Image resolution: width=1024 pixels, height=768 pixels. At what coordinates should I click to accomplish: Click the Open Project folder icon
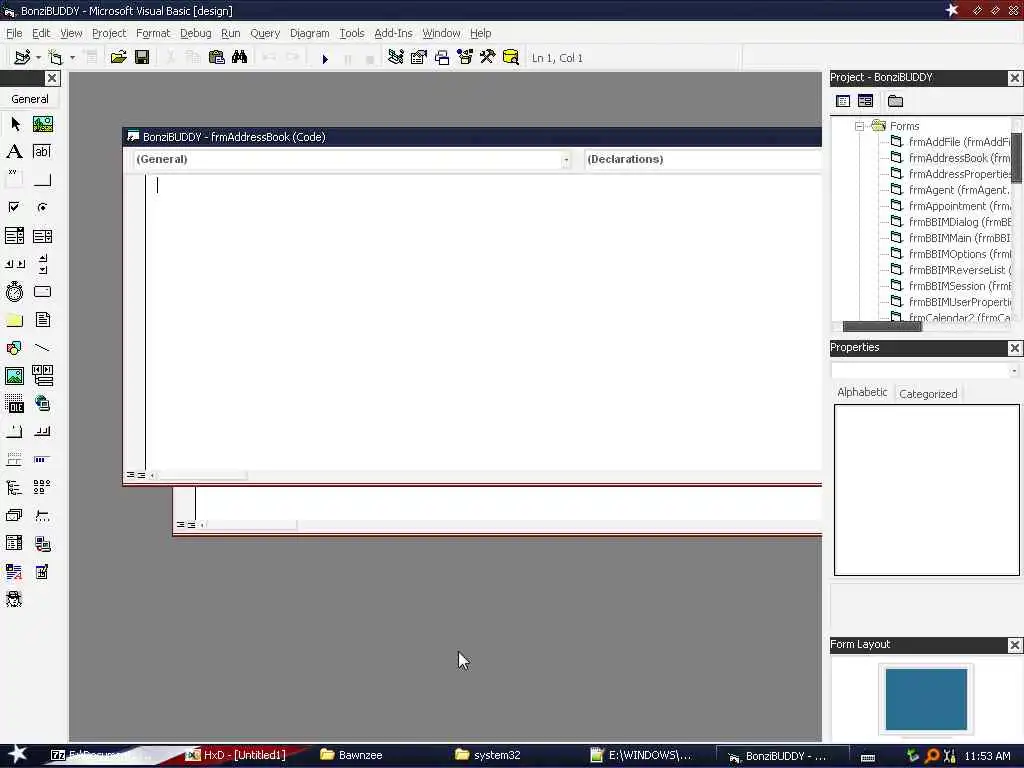118,57
